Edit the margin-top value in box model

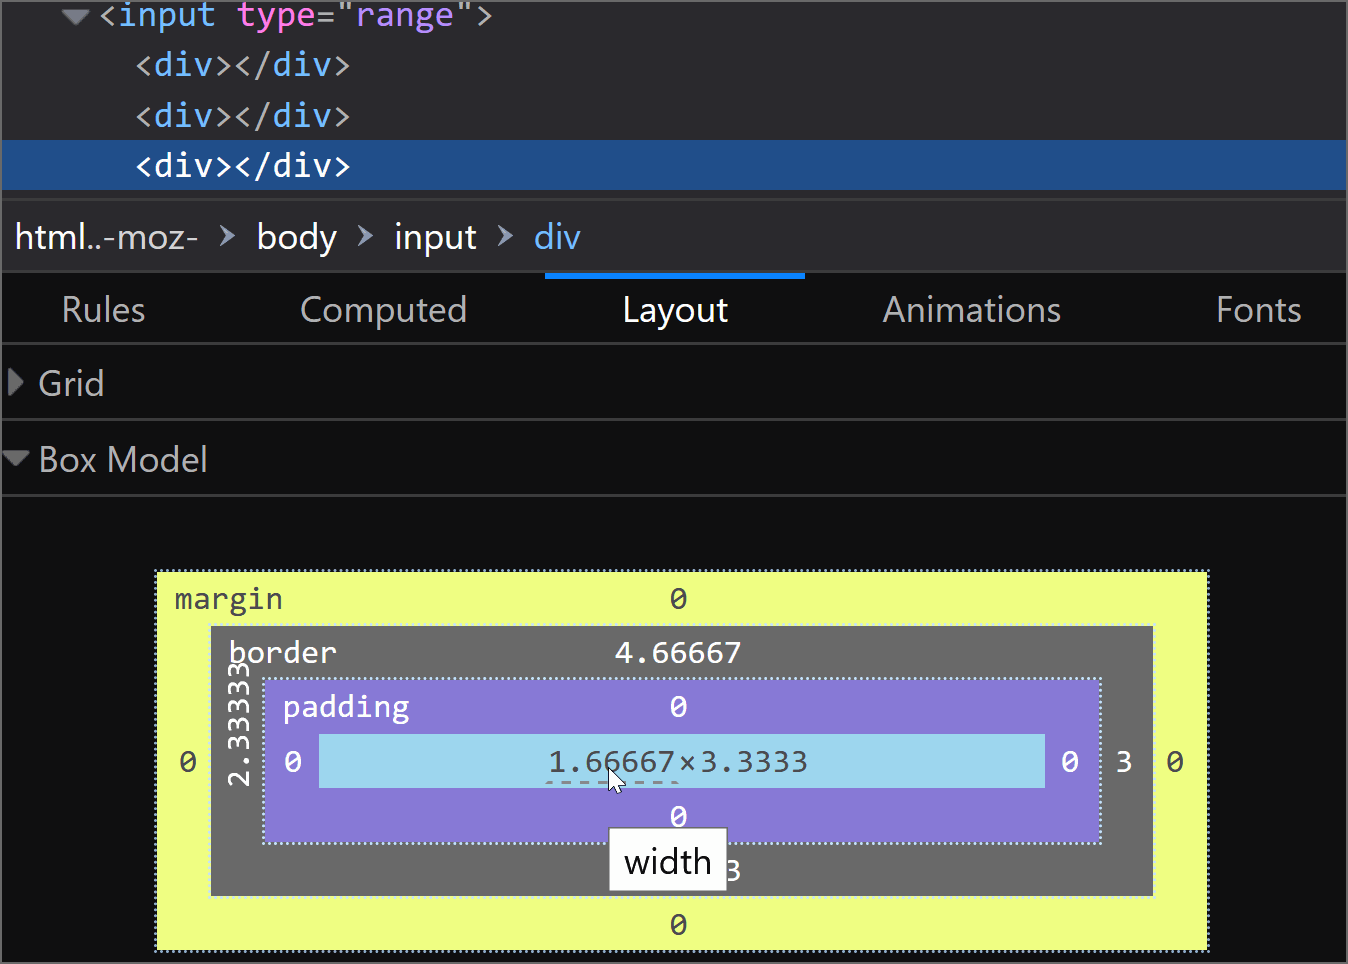click(x=678, y=599)
